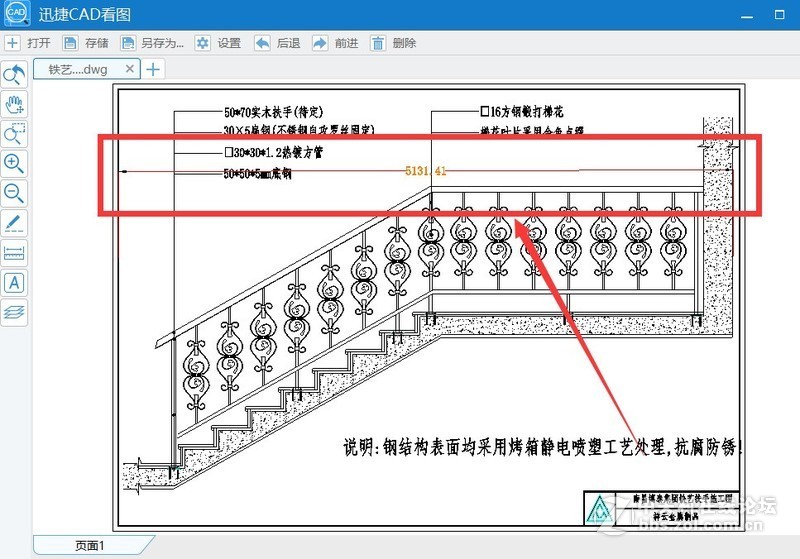The image size is (800, 559).
Task: Click the 删除 label
Action: pyautogui.click(x=405, y=43)
